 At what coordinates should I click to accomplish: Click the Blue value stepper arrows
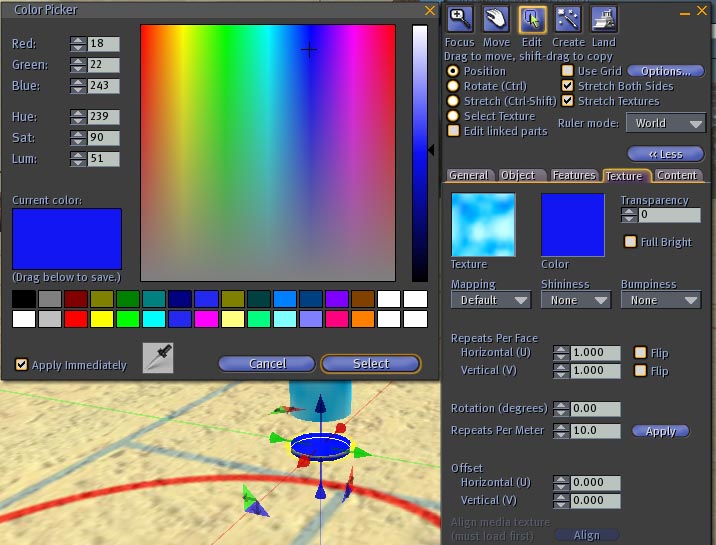pyautogui.click(x=78, y=86)
